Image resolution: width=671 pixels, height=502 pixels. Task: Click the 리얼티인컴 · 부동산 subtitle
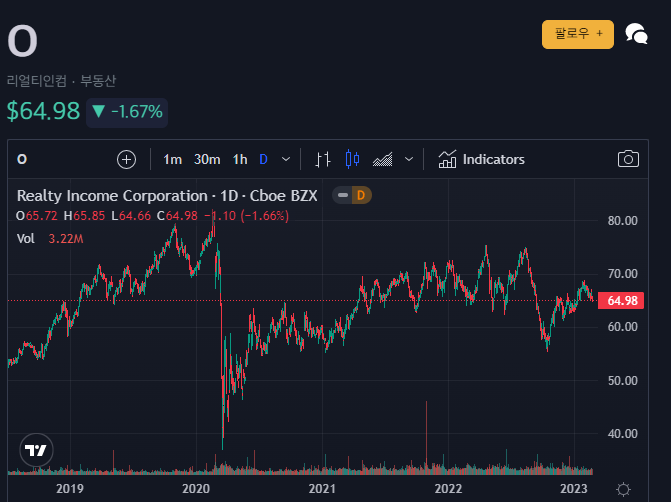pyautogui.click(x=61, y=80)
